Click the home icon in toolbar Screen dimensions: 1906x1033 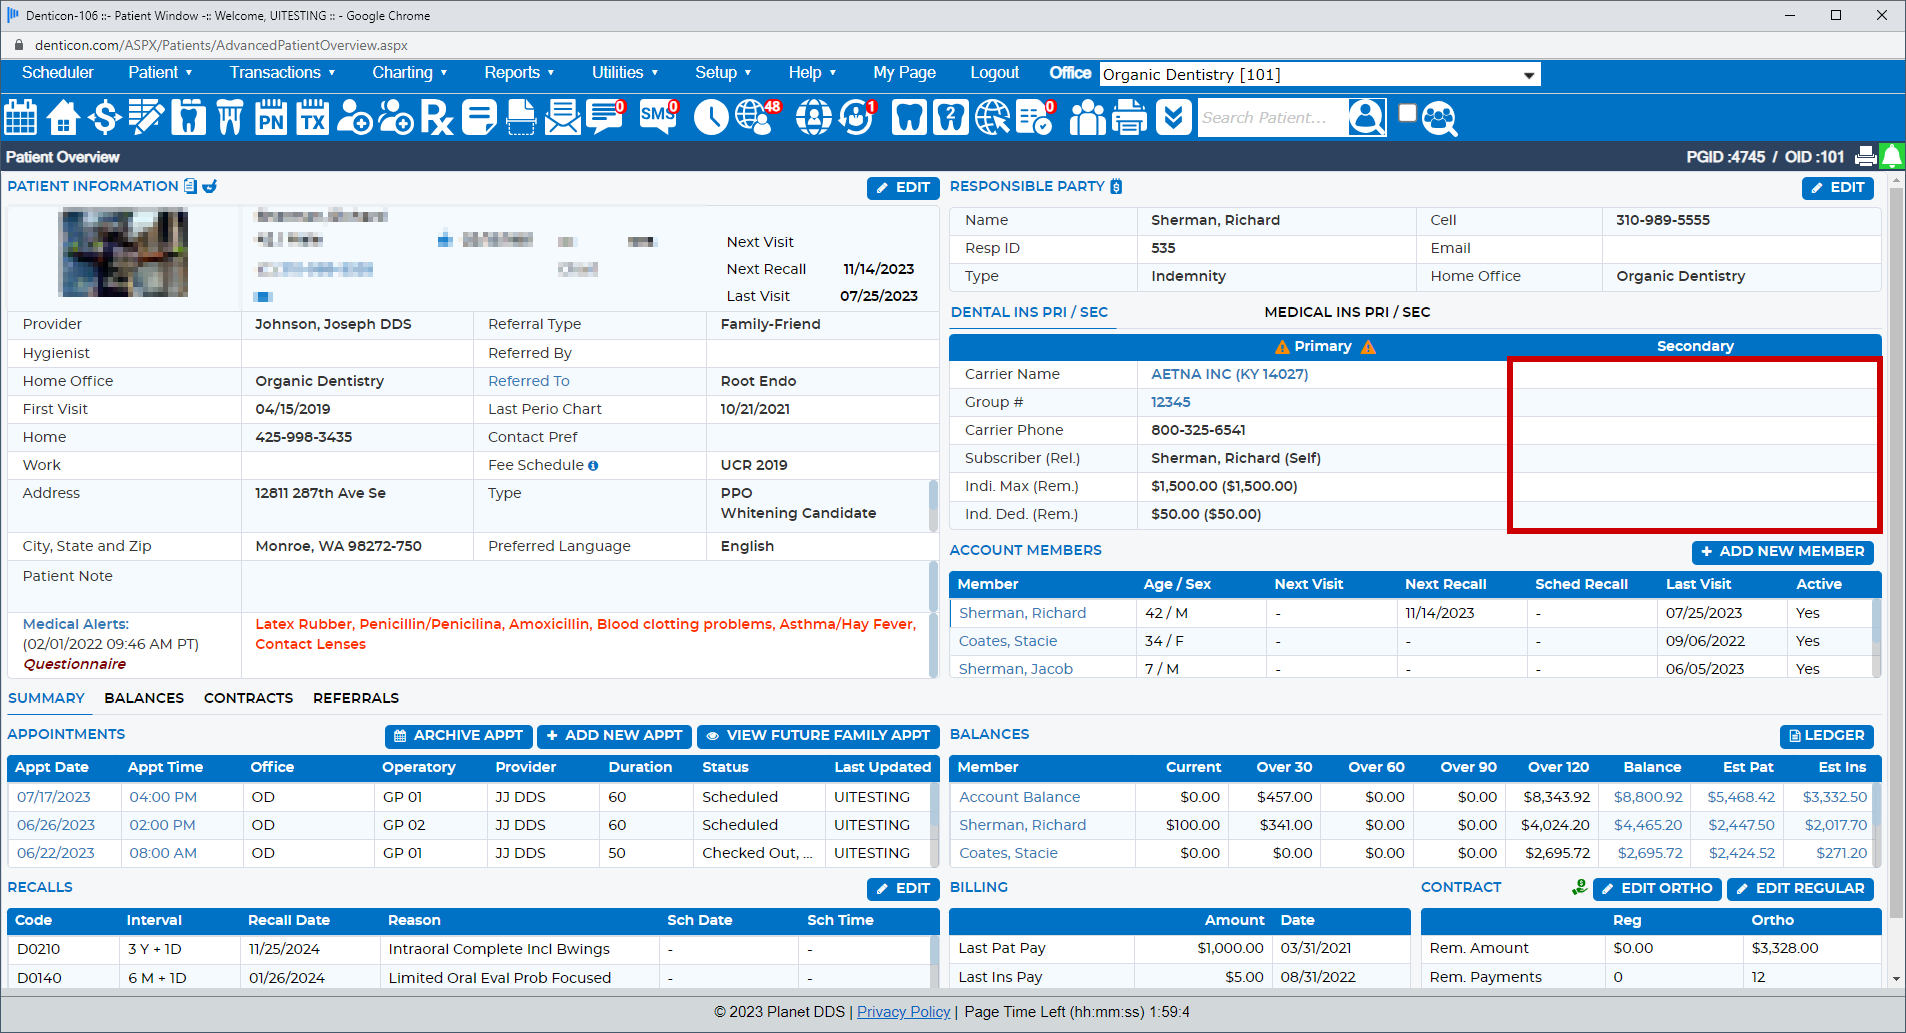(x=63, y=118)
